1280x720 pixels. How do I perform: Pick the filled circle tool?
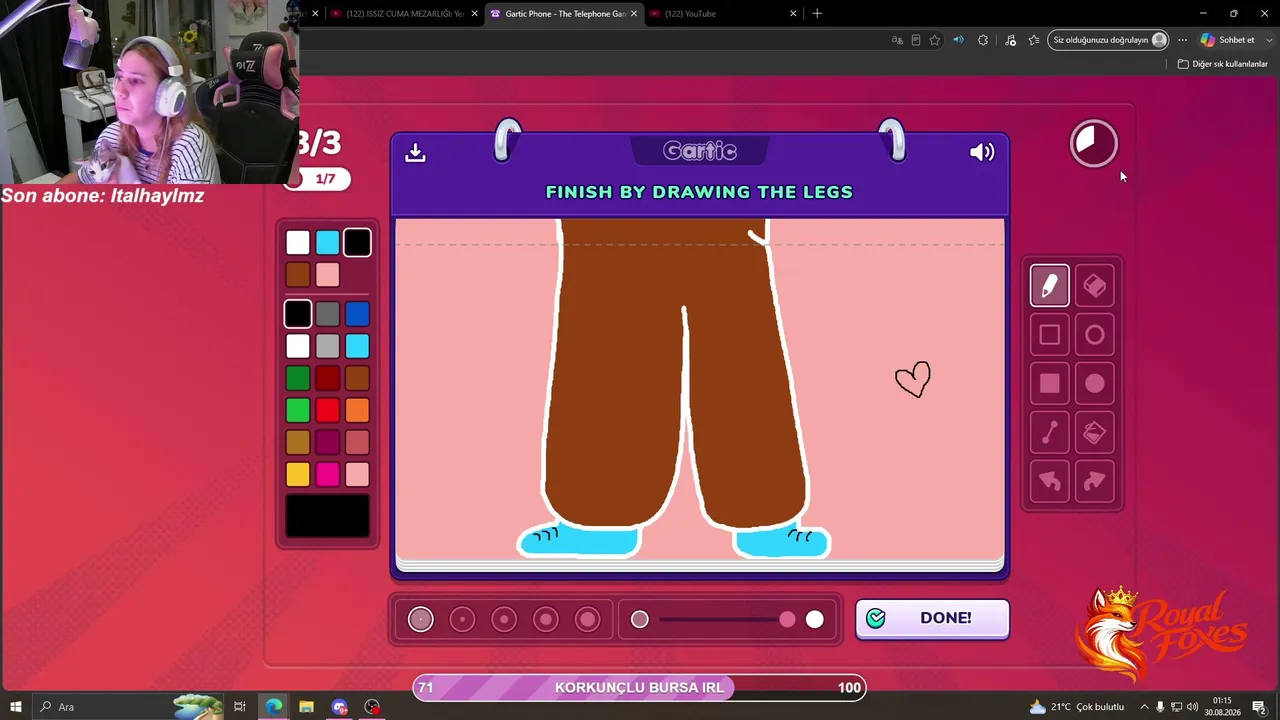coord(1095,383)
